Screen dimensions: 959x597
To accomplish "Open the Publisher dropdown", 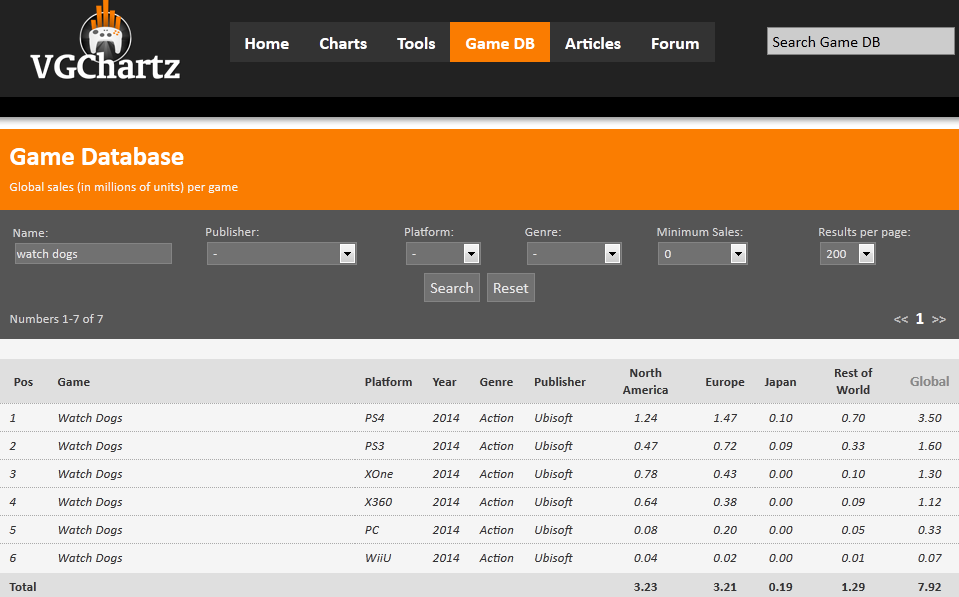I will [x=281, y=254].
